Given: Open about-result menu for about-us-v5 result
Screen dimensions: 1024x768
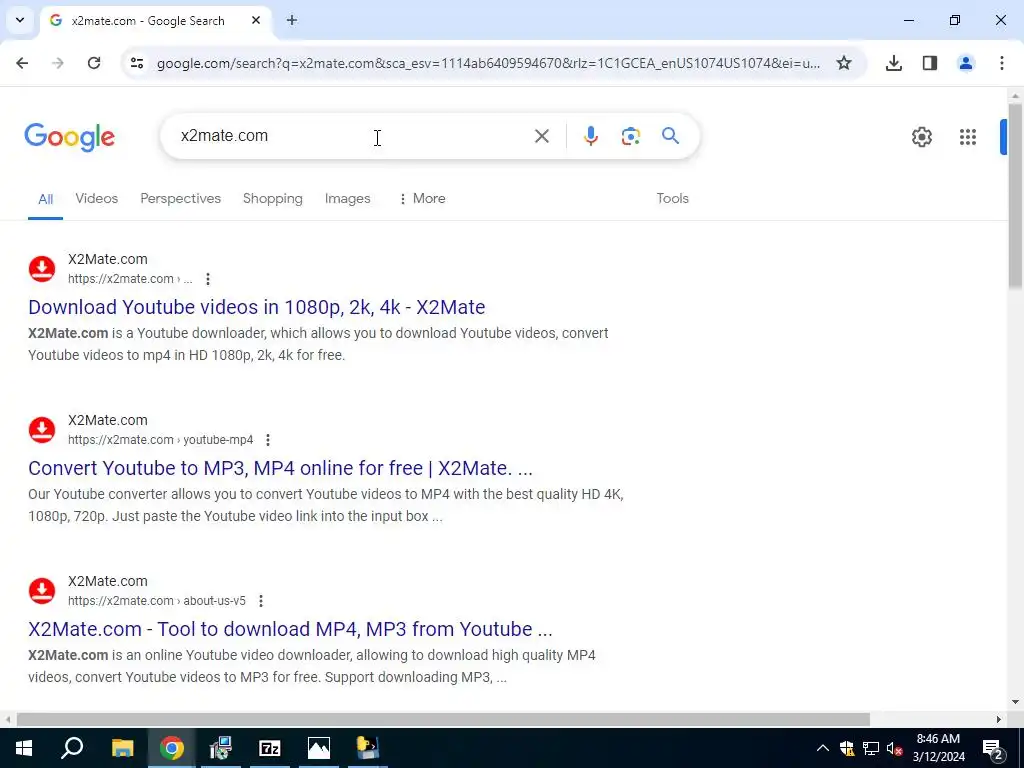Looking at the screenshot, I should (x=261, y=601).
